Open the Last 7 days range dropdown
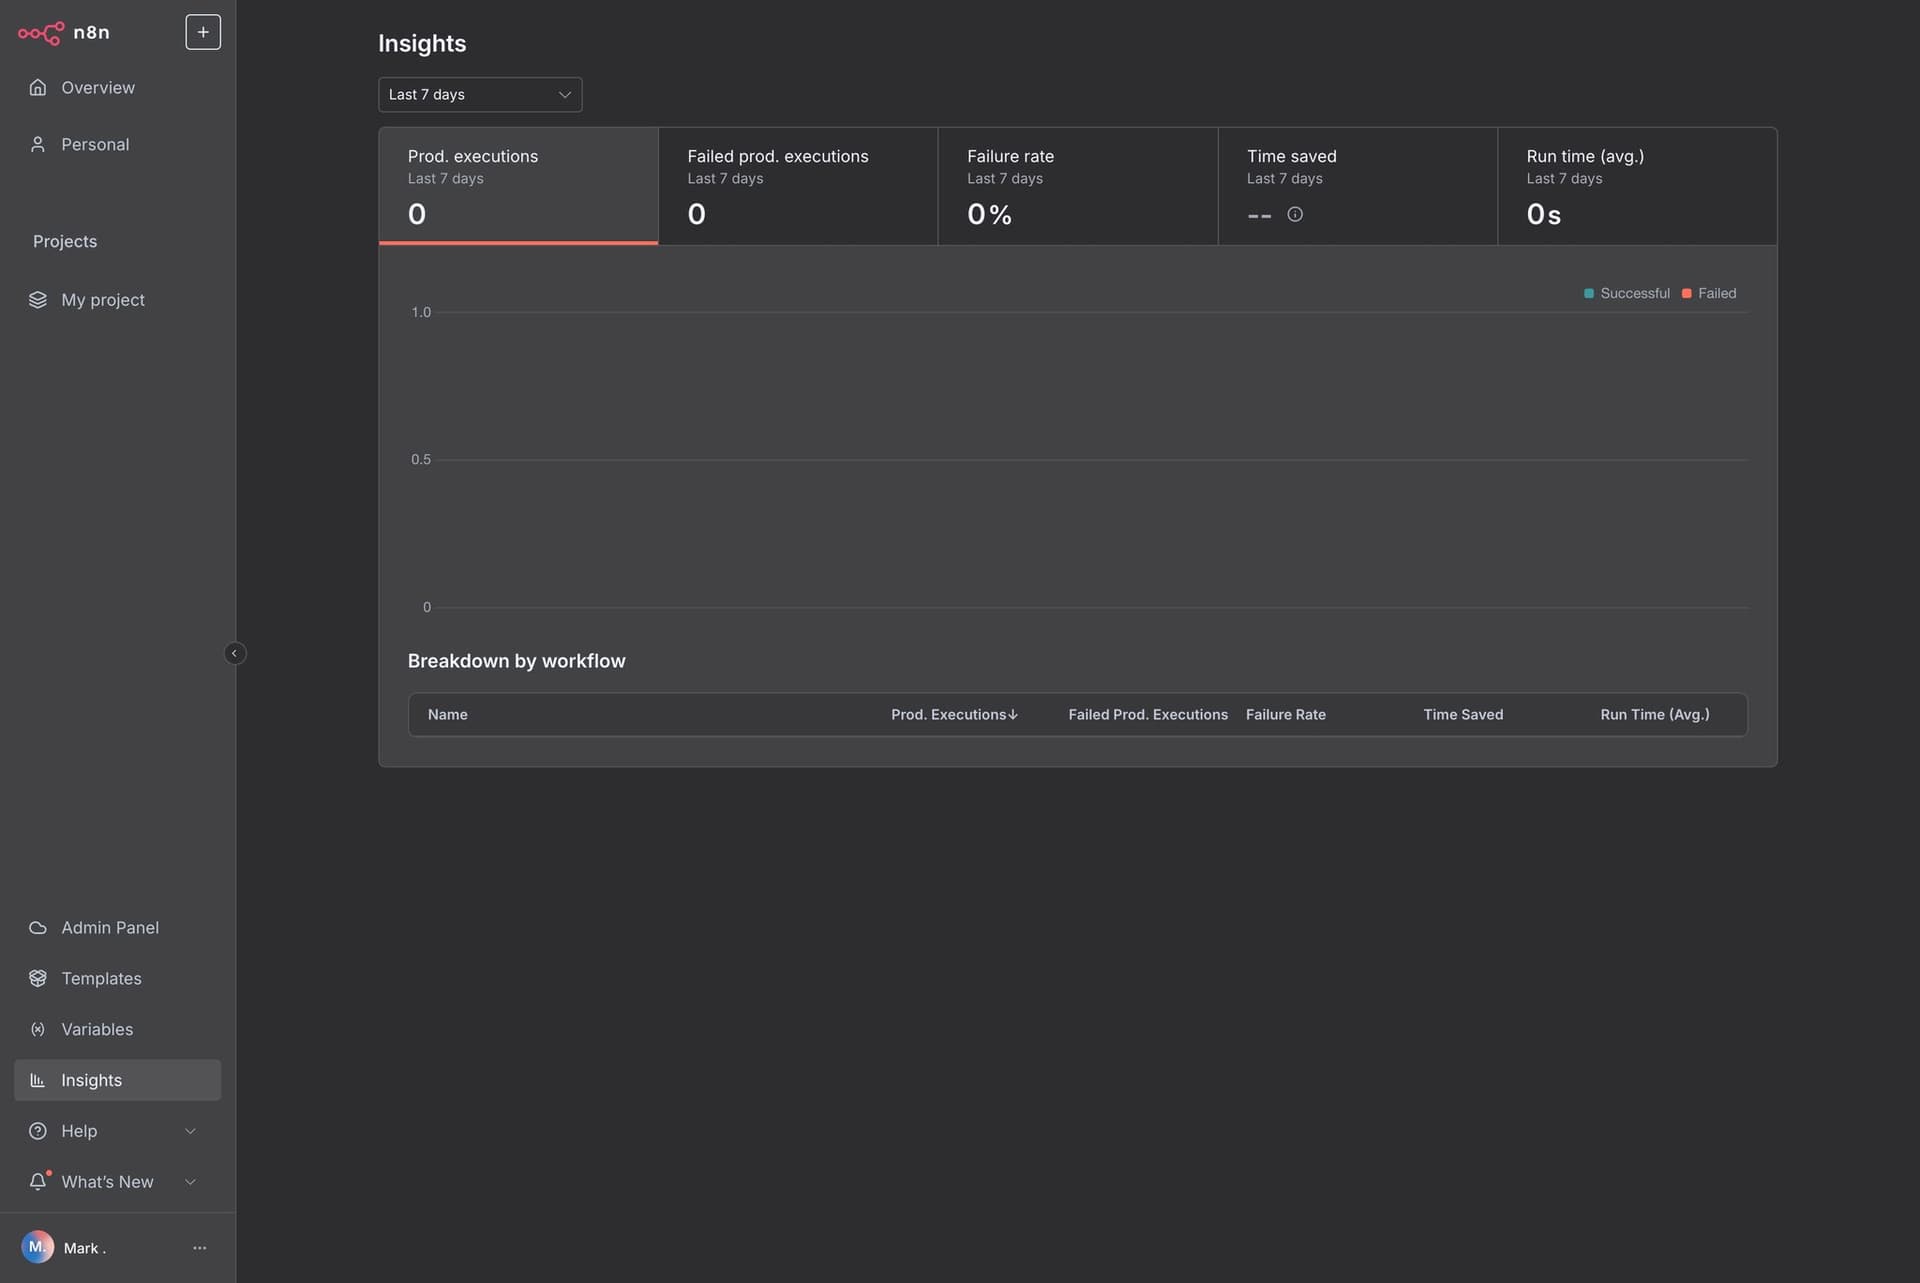 pyautogui.click(x=480, y=94)
